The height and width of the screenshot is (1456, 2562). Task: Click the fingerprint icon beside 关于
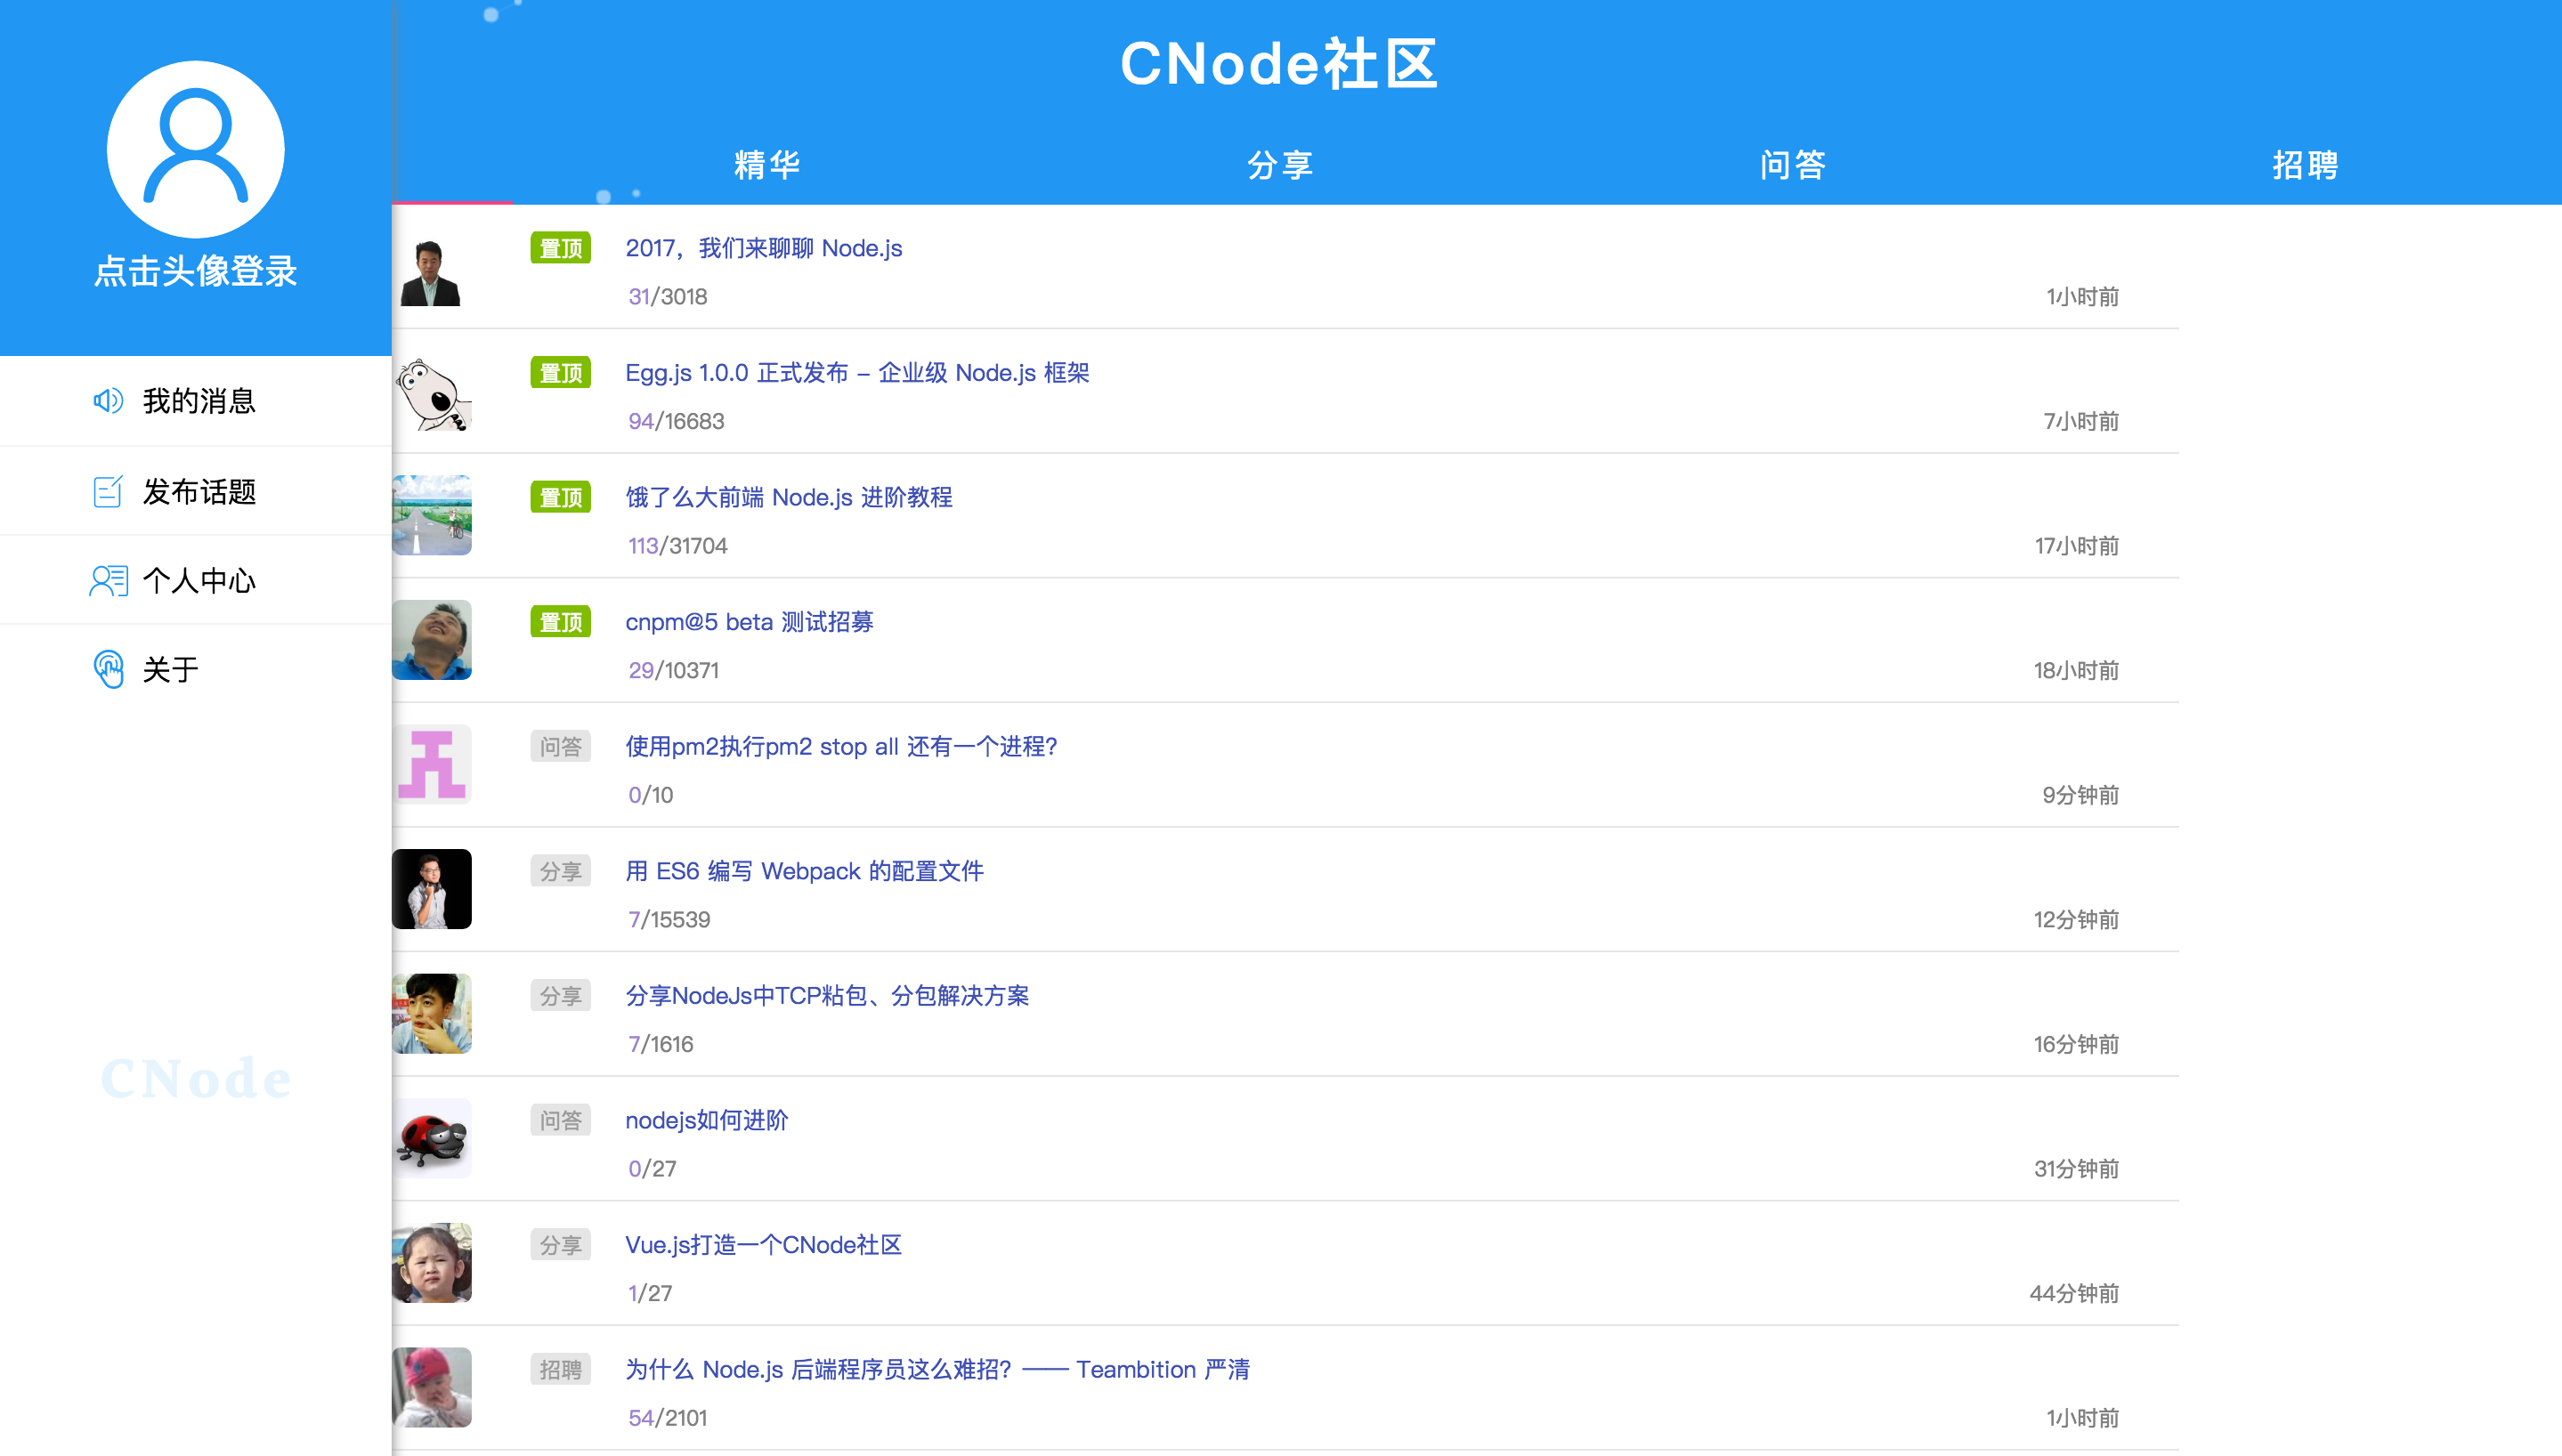click(107, 668)
